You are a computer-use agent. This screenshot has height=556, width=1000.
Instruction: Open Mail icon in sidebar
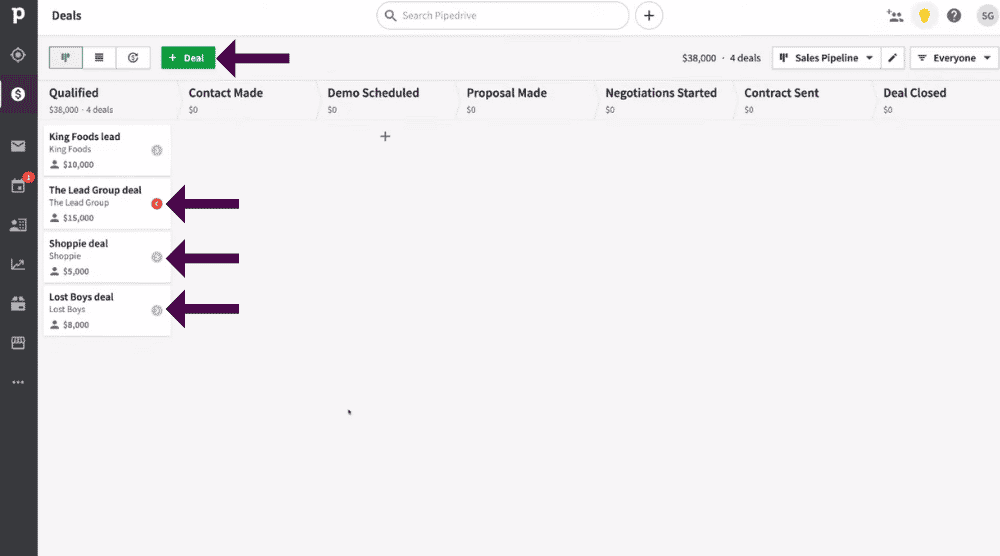click(18, 146)
